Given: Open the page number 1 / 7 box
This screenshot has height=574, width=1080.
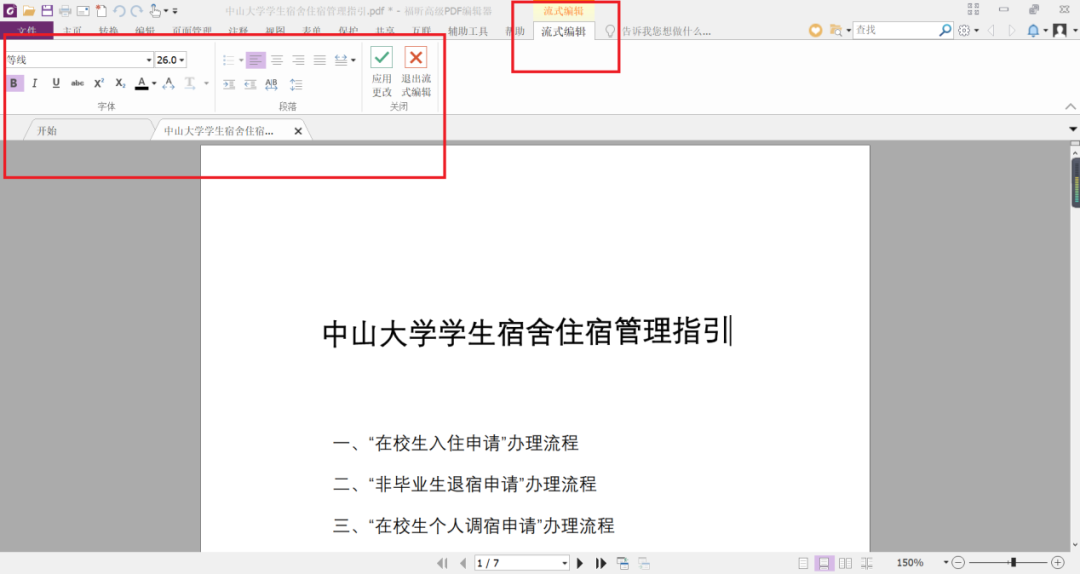Looking at the screenshot, I should click(x=521, y=563).
